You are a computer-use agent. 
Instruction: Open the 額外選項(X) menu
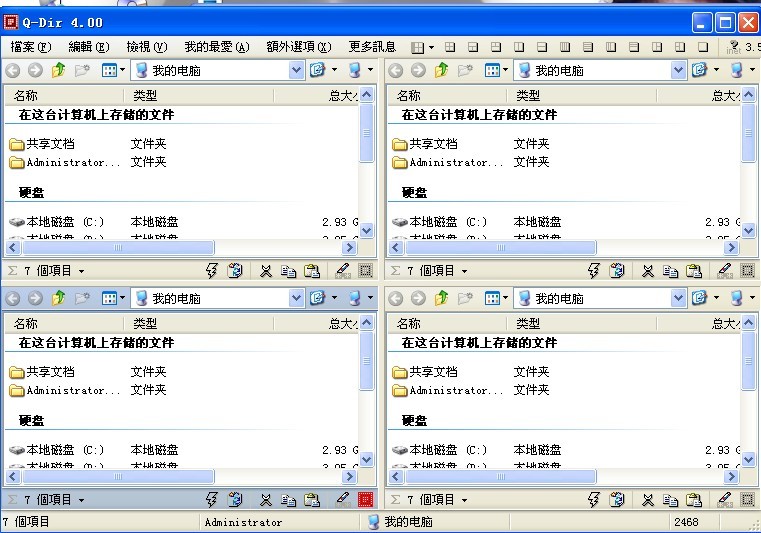(298, 47)
